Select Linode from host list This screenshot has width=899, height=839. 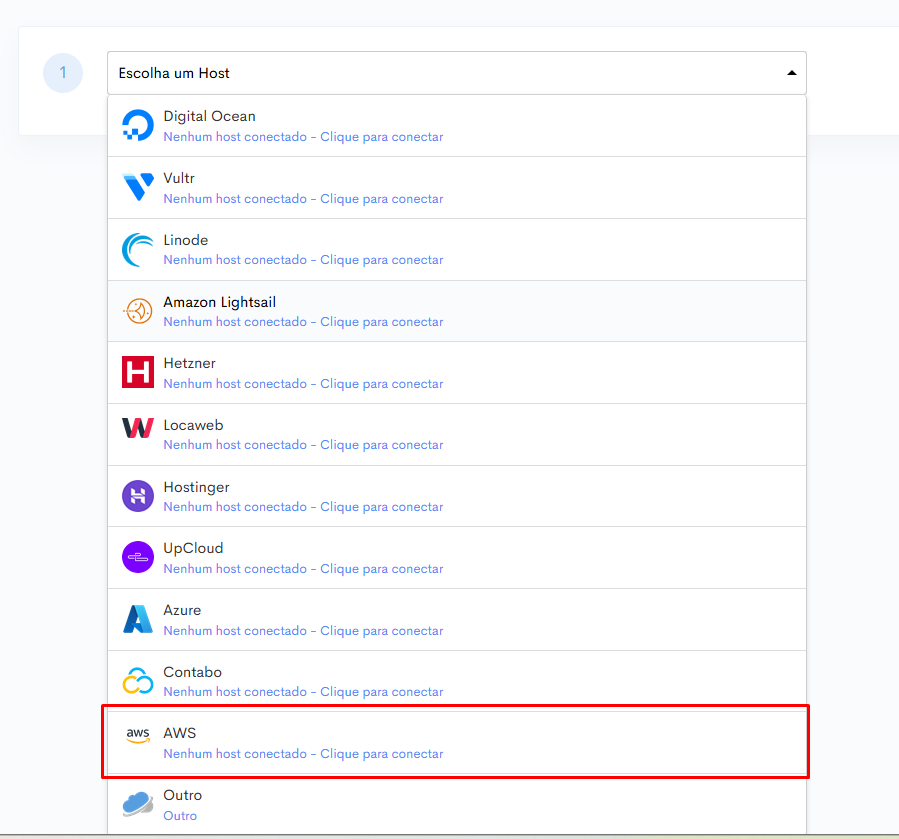457,249
